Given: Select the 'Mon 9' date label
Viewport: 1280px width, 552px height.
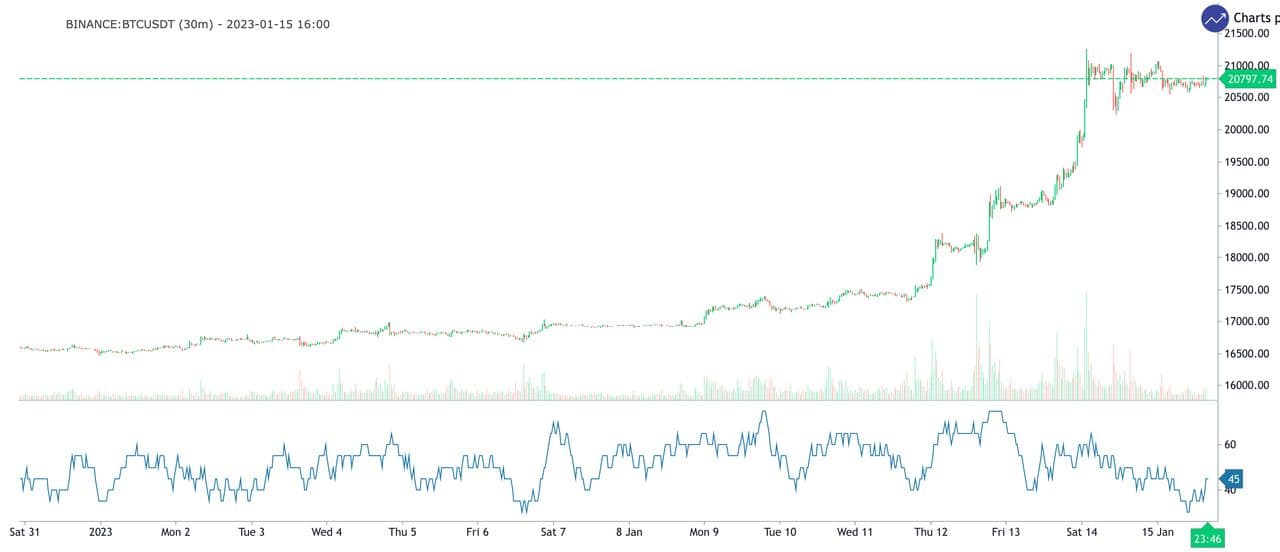Looking at the screenshot, I should point(704,532).
